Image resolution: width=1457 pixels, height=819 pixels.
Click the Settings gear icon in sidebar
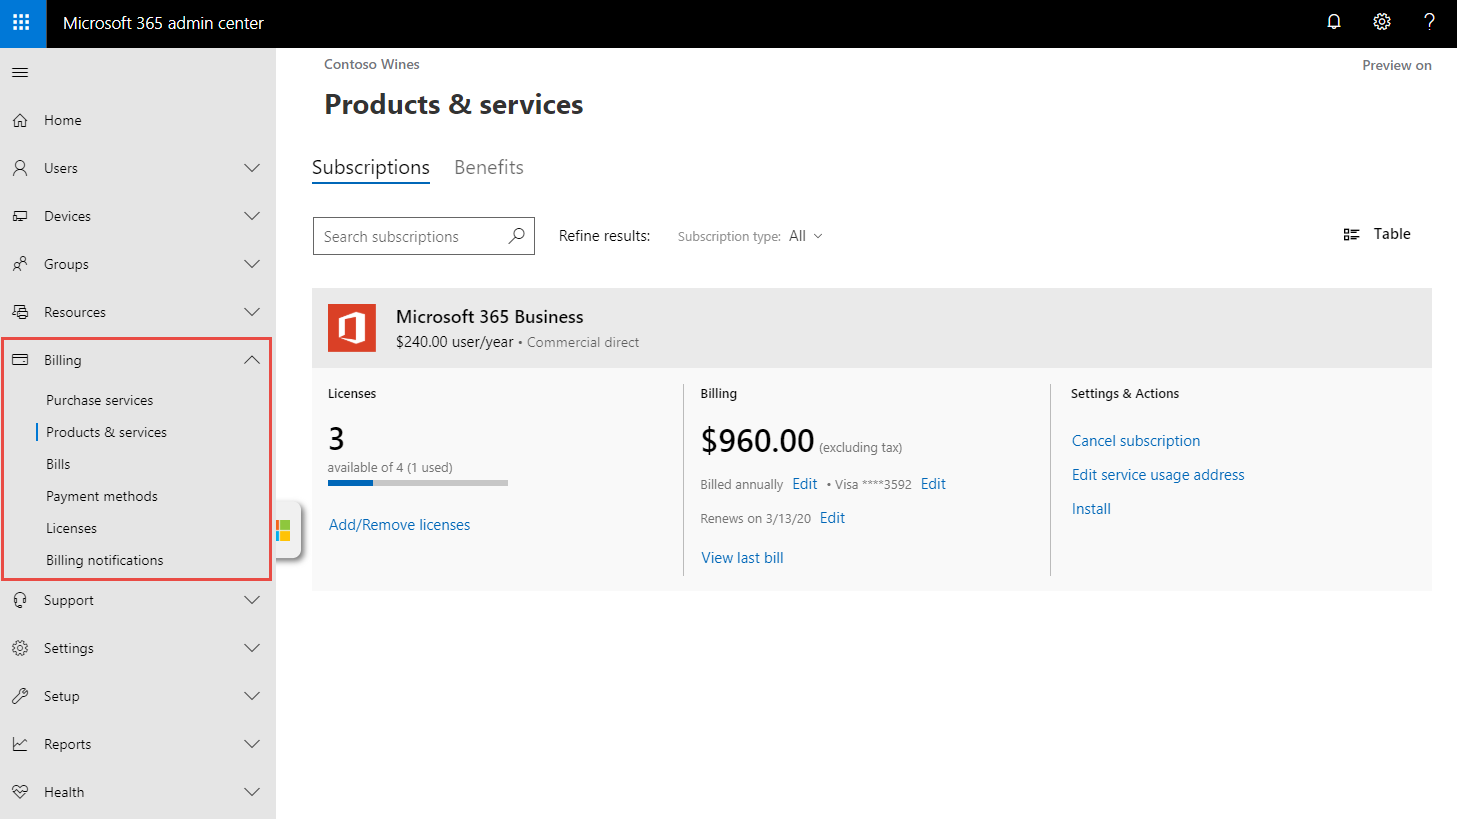(x=20, y=648)
